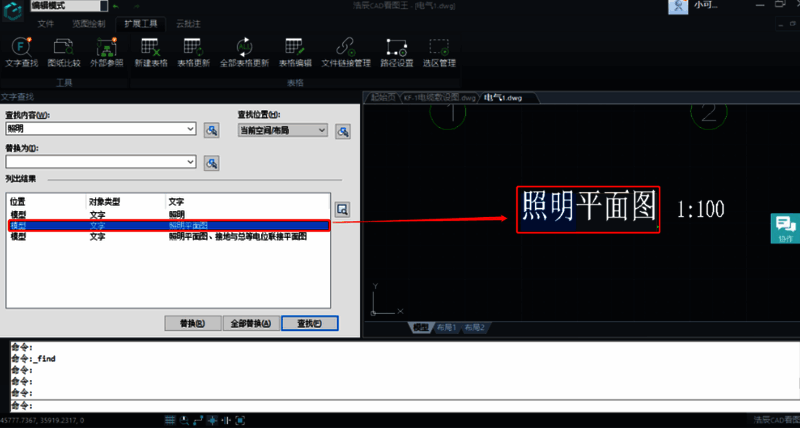Toggle the lineweight status bar icon
The image size is (800, 428).
pos(226,420)
